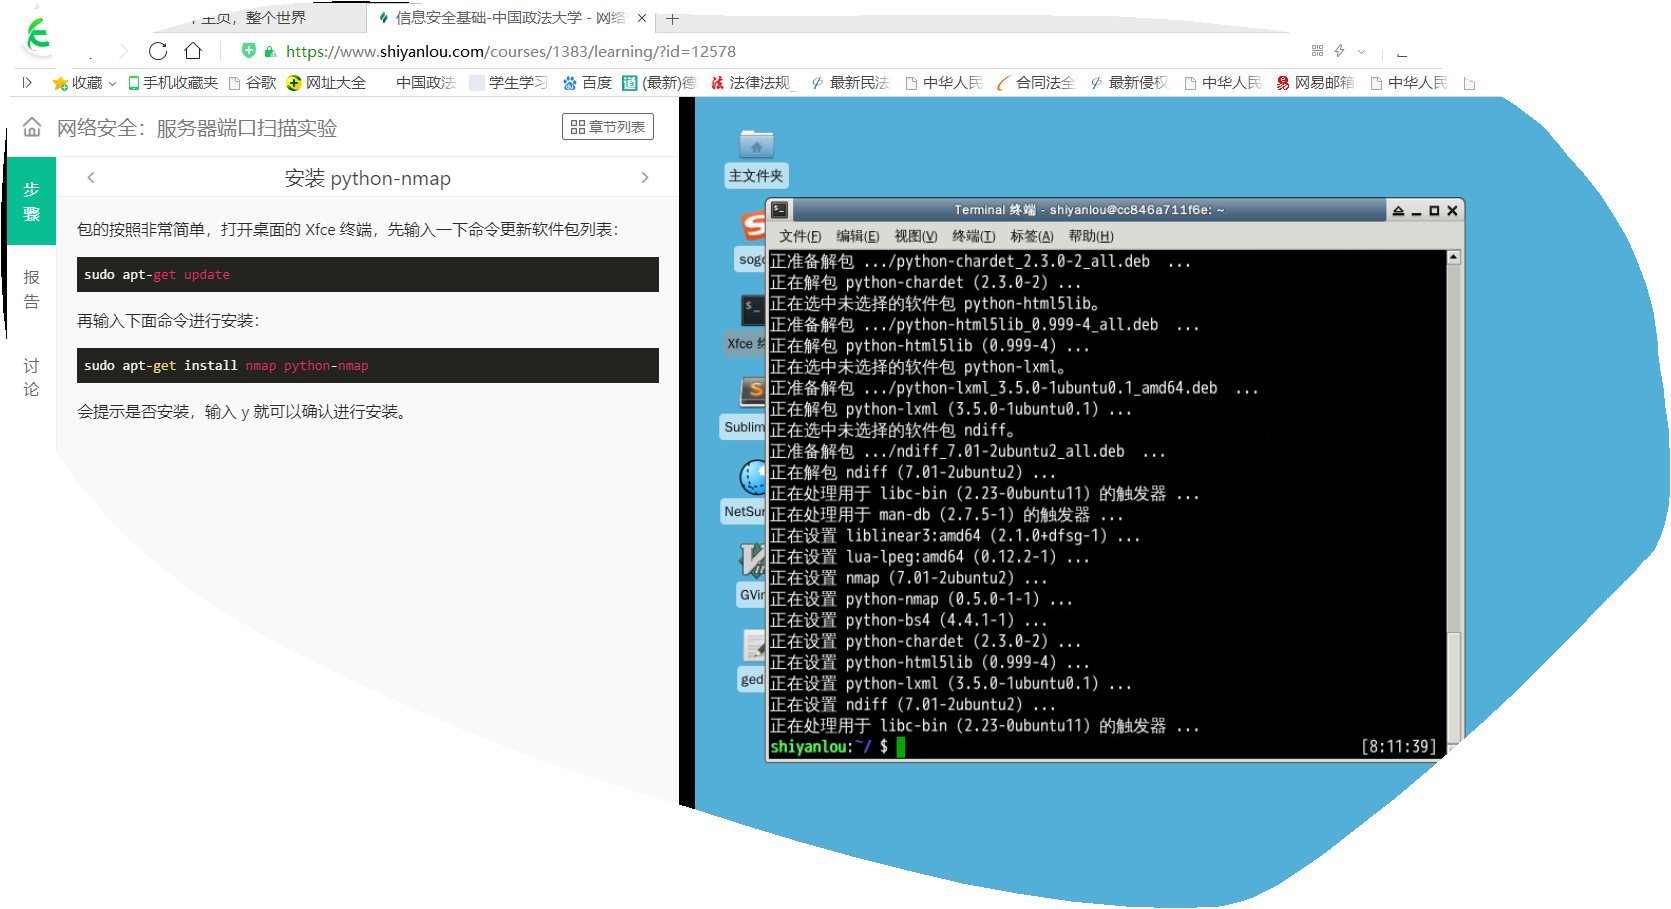
Task: Click the browser refresh icon
Action: click(158, 51)
